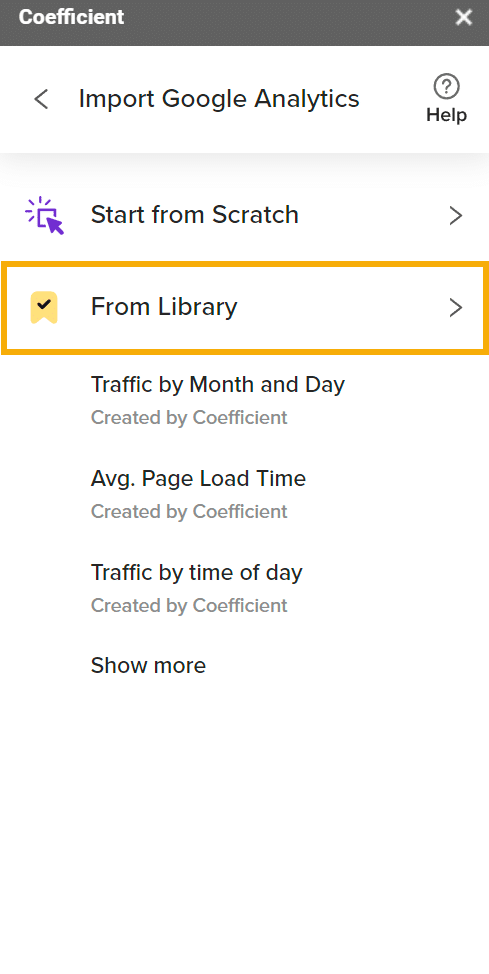
Task: Click the yellow bookmark icon for From Library
Action: (x=44, y=307)
